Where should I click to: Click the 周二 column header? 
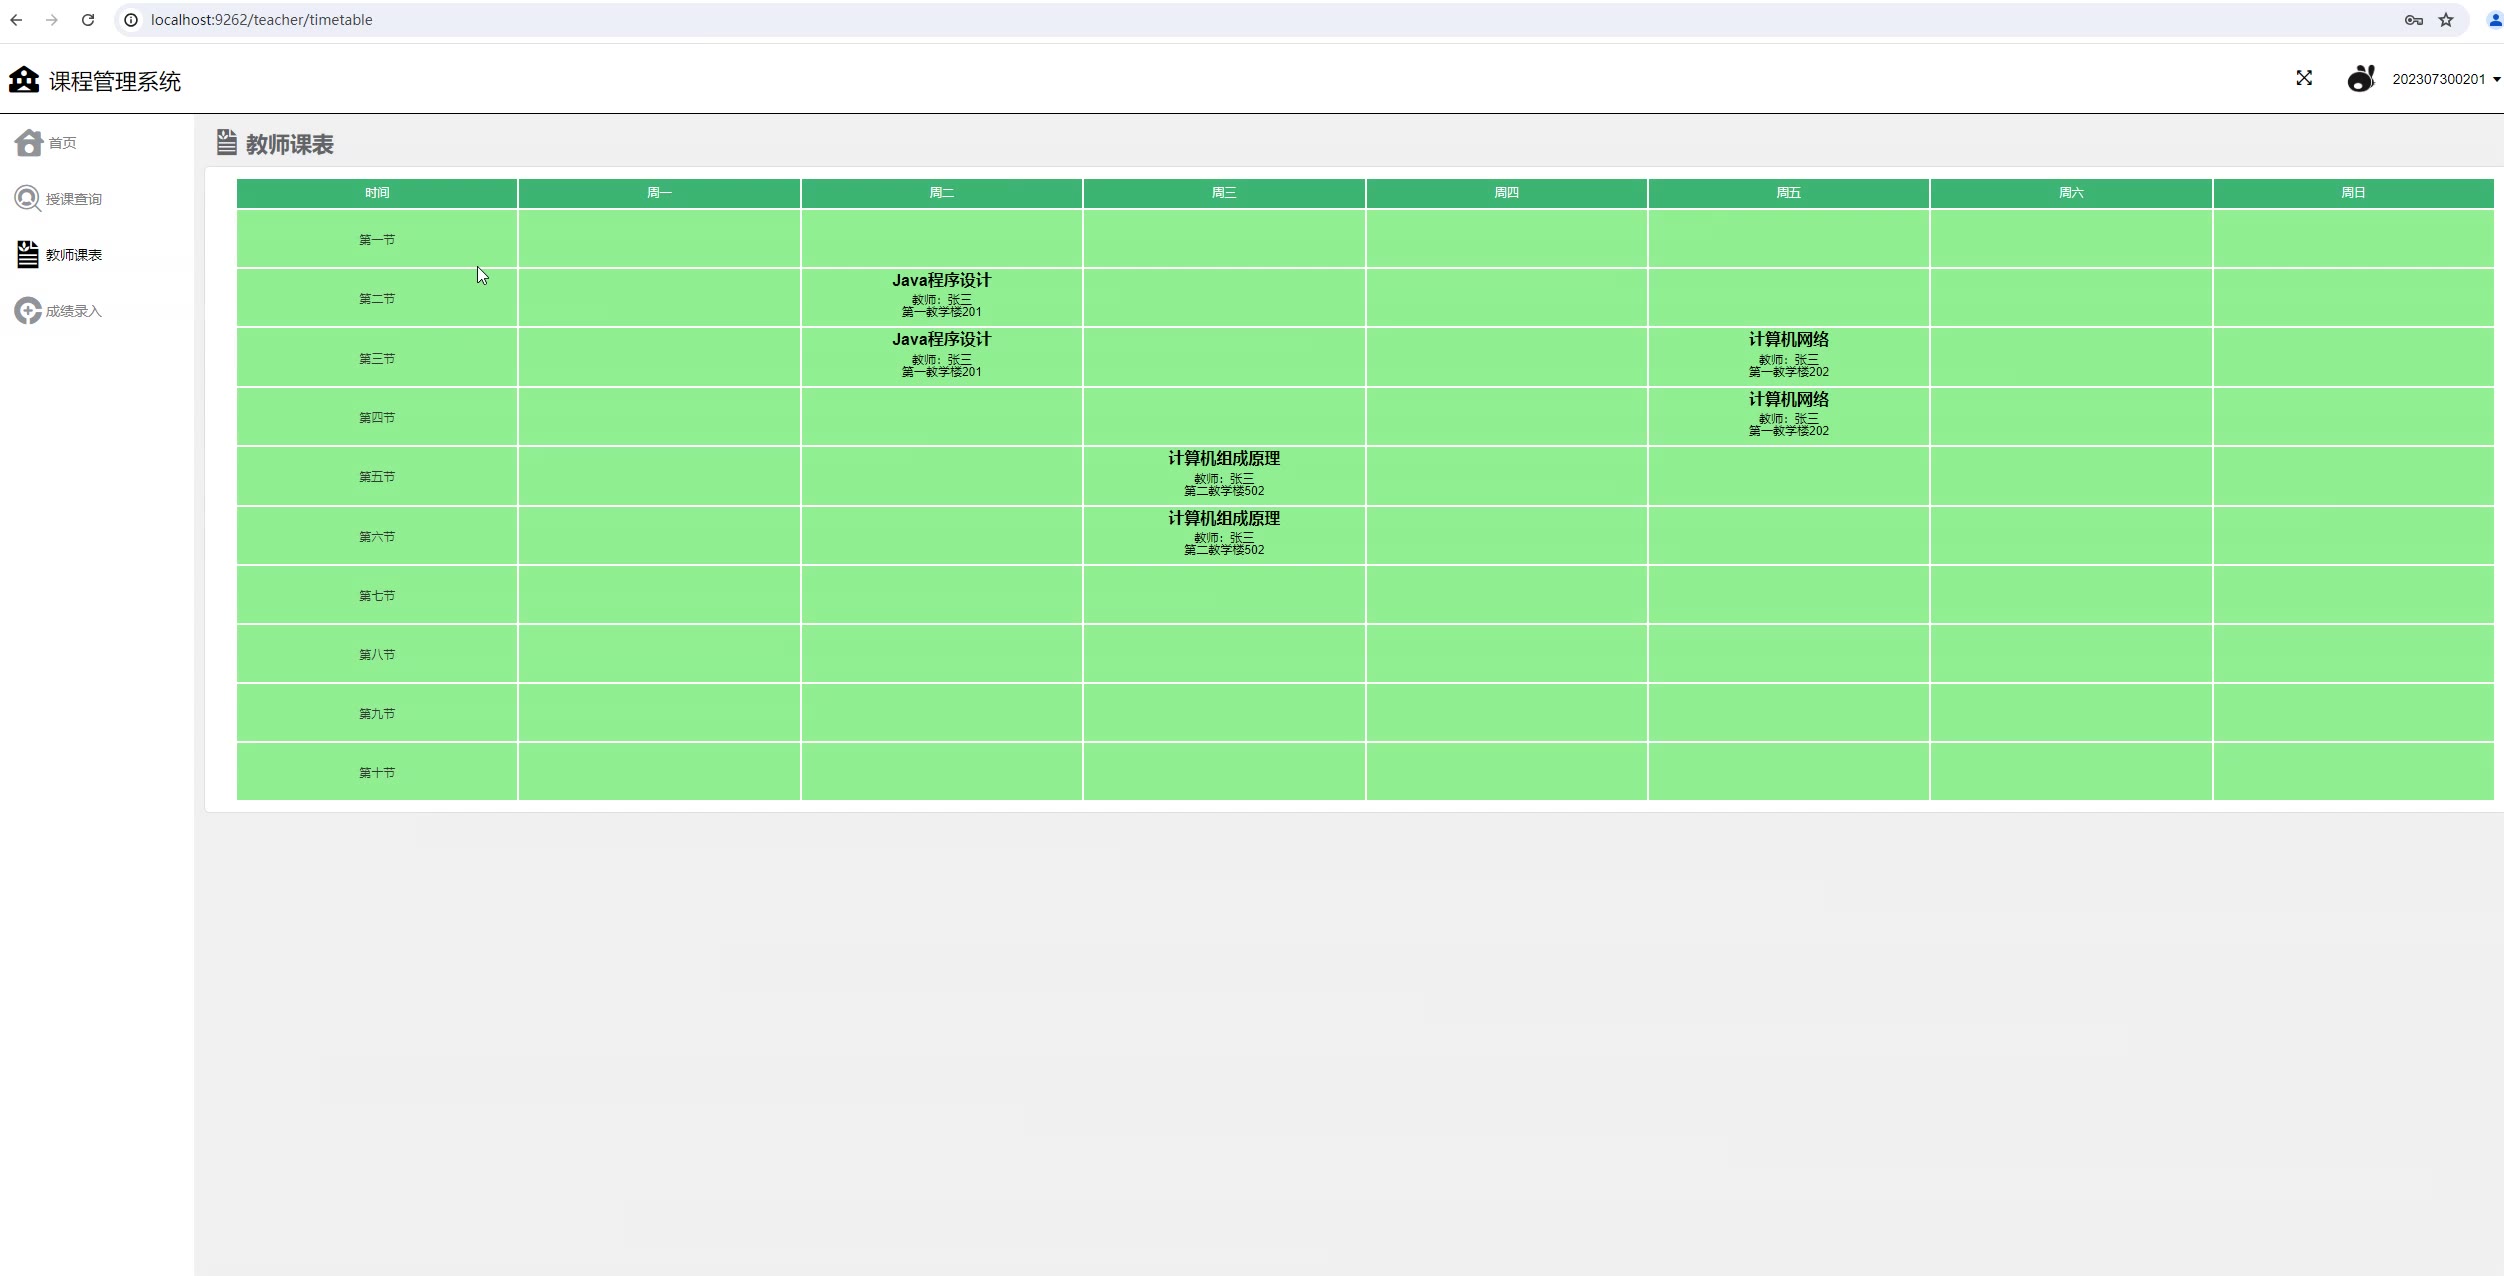[x=941, y=193]
